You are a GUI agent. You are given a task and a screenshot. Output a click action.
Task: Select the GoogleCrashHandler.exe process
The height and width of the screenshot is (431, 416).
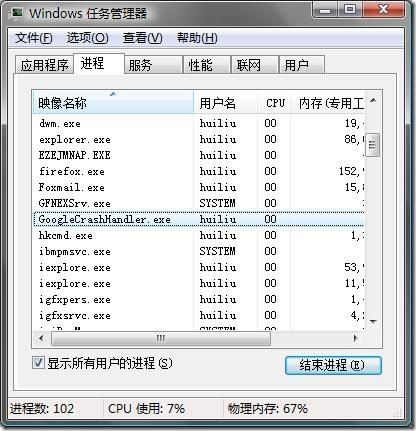[199, 220]
